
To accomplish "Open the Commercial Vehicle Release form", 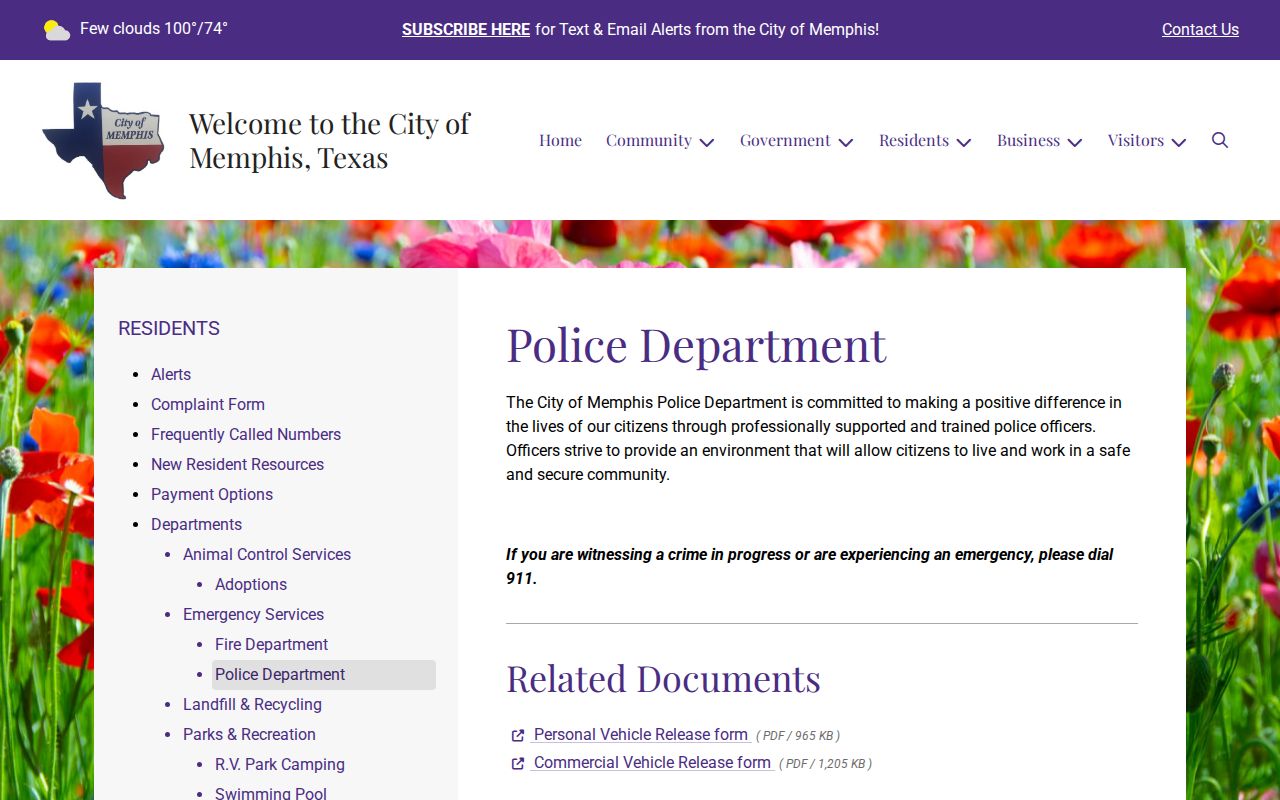I will tap(652, 762).
